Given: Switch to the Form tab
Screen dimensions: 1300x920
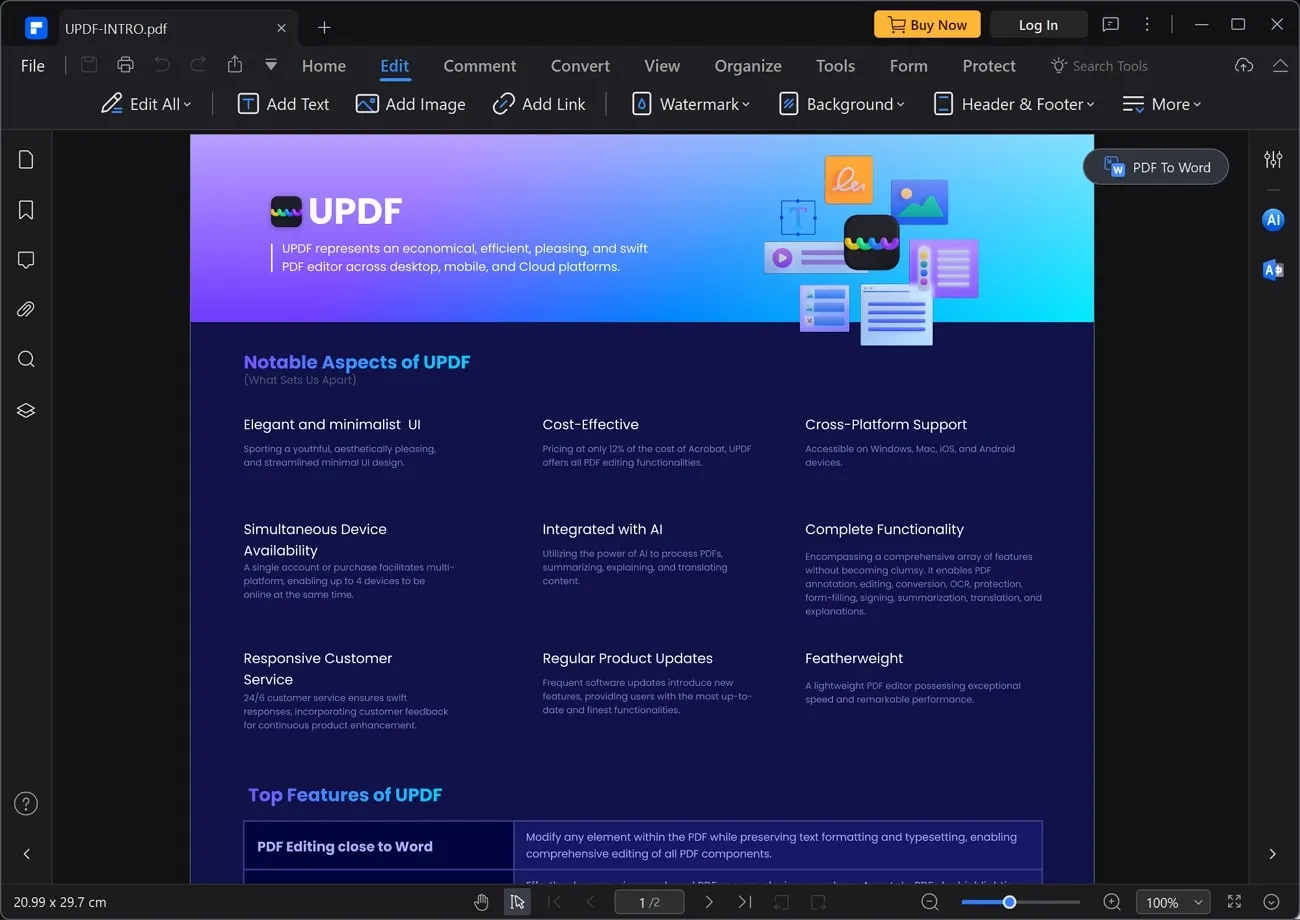Looking at the screenshot, I should [909, 66].
